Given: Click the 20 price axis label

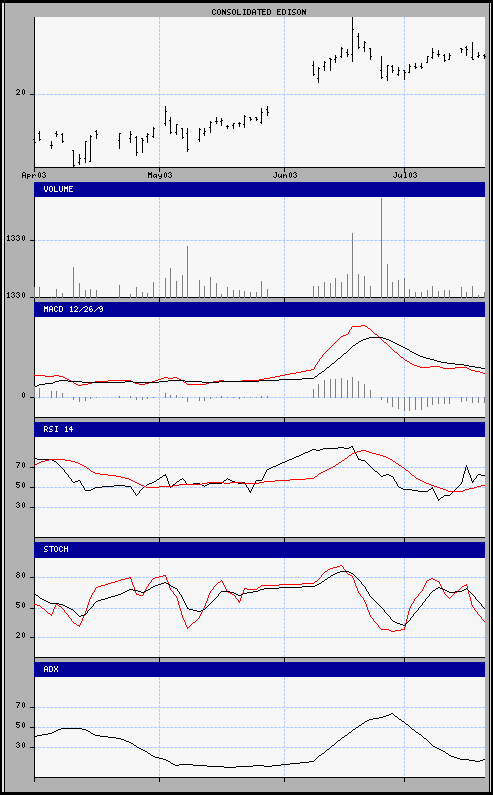Looking at the screenshot, I should tap(20, 93).
